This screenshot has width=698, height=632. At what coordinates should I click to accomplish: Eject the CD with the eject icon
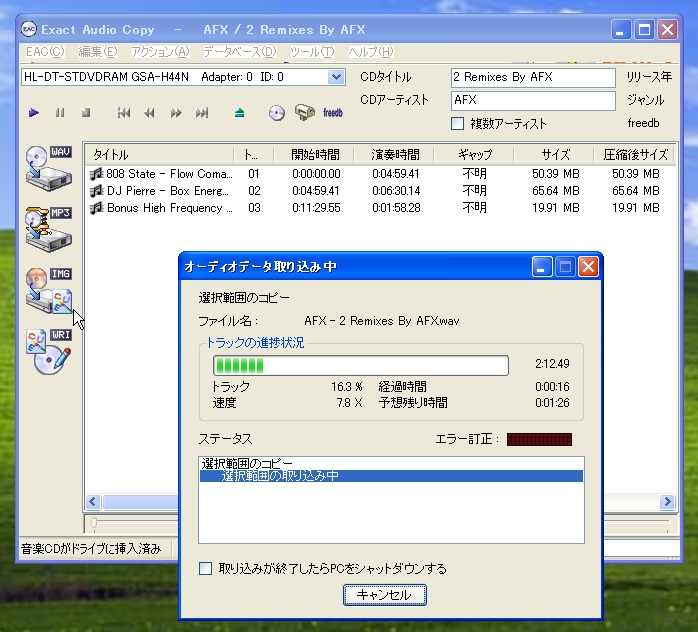(239, 113)
